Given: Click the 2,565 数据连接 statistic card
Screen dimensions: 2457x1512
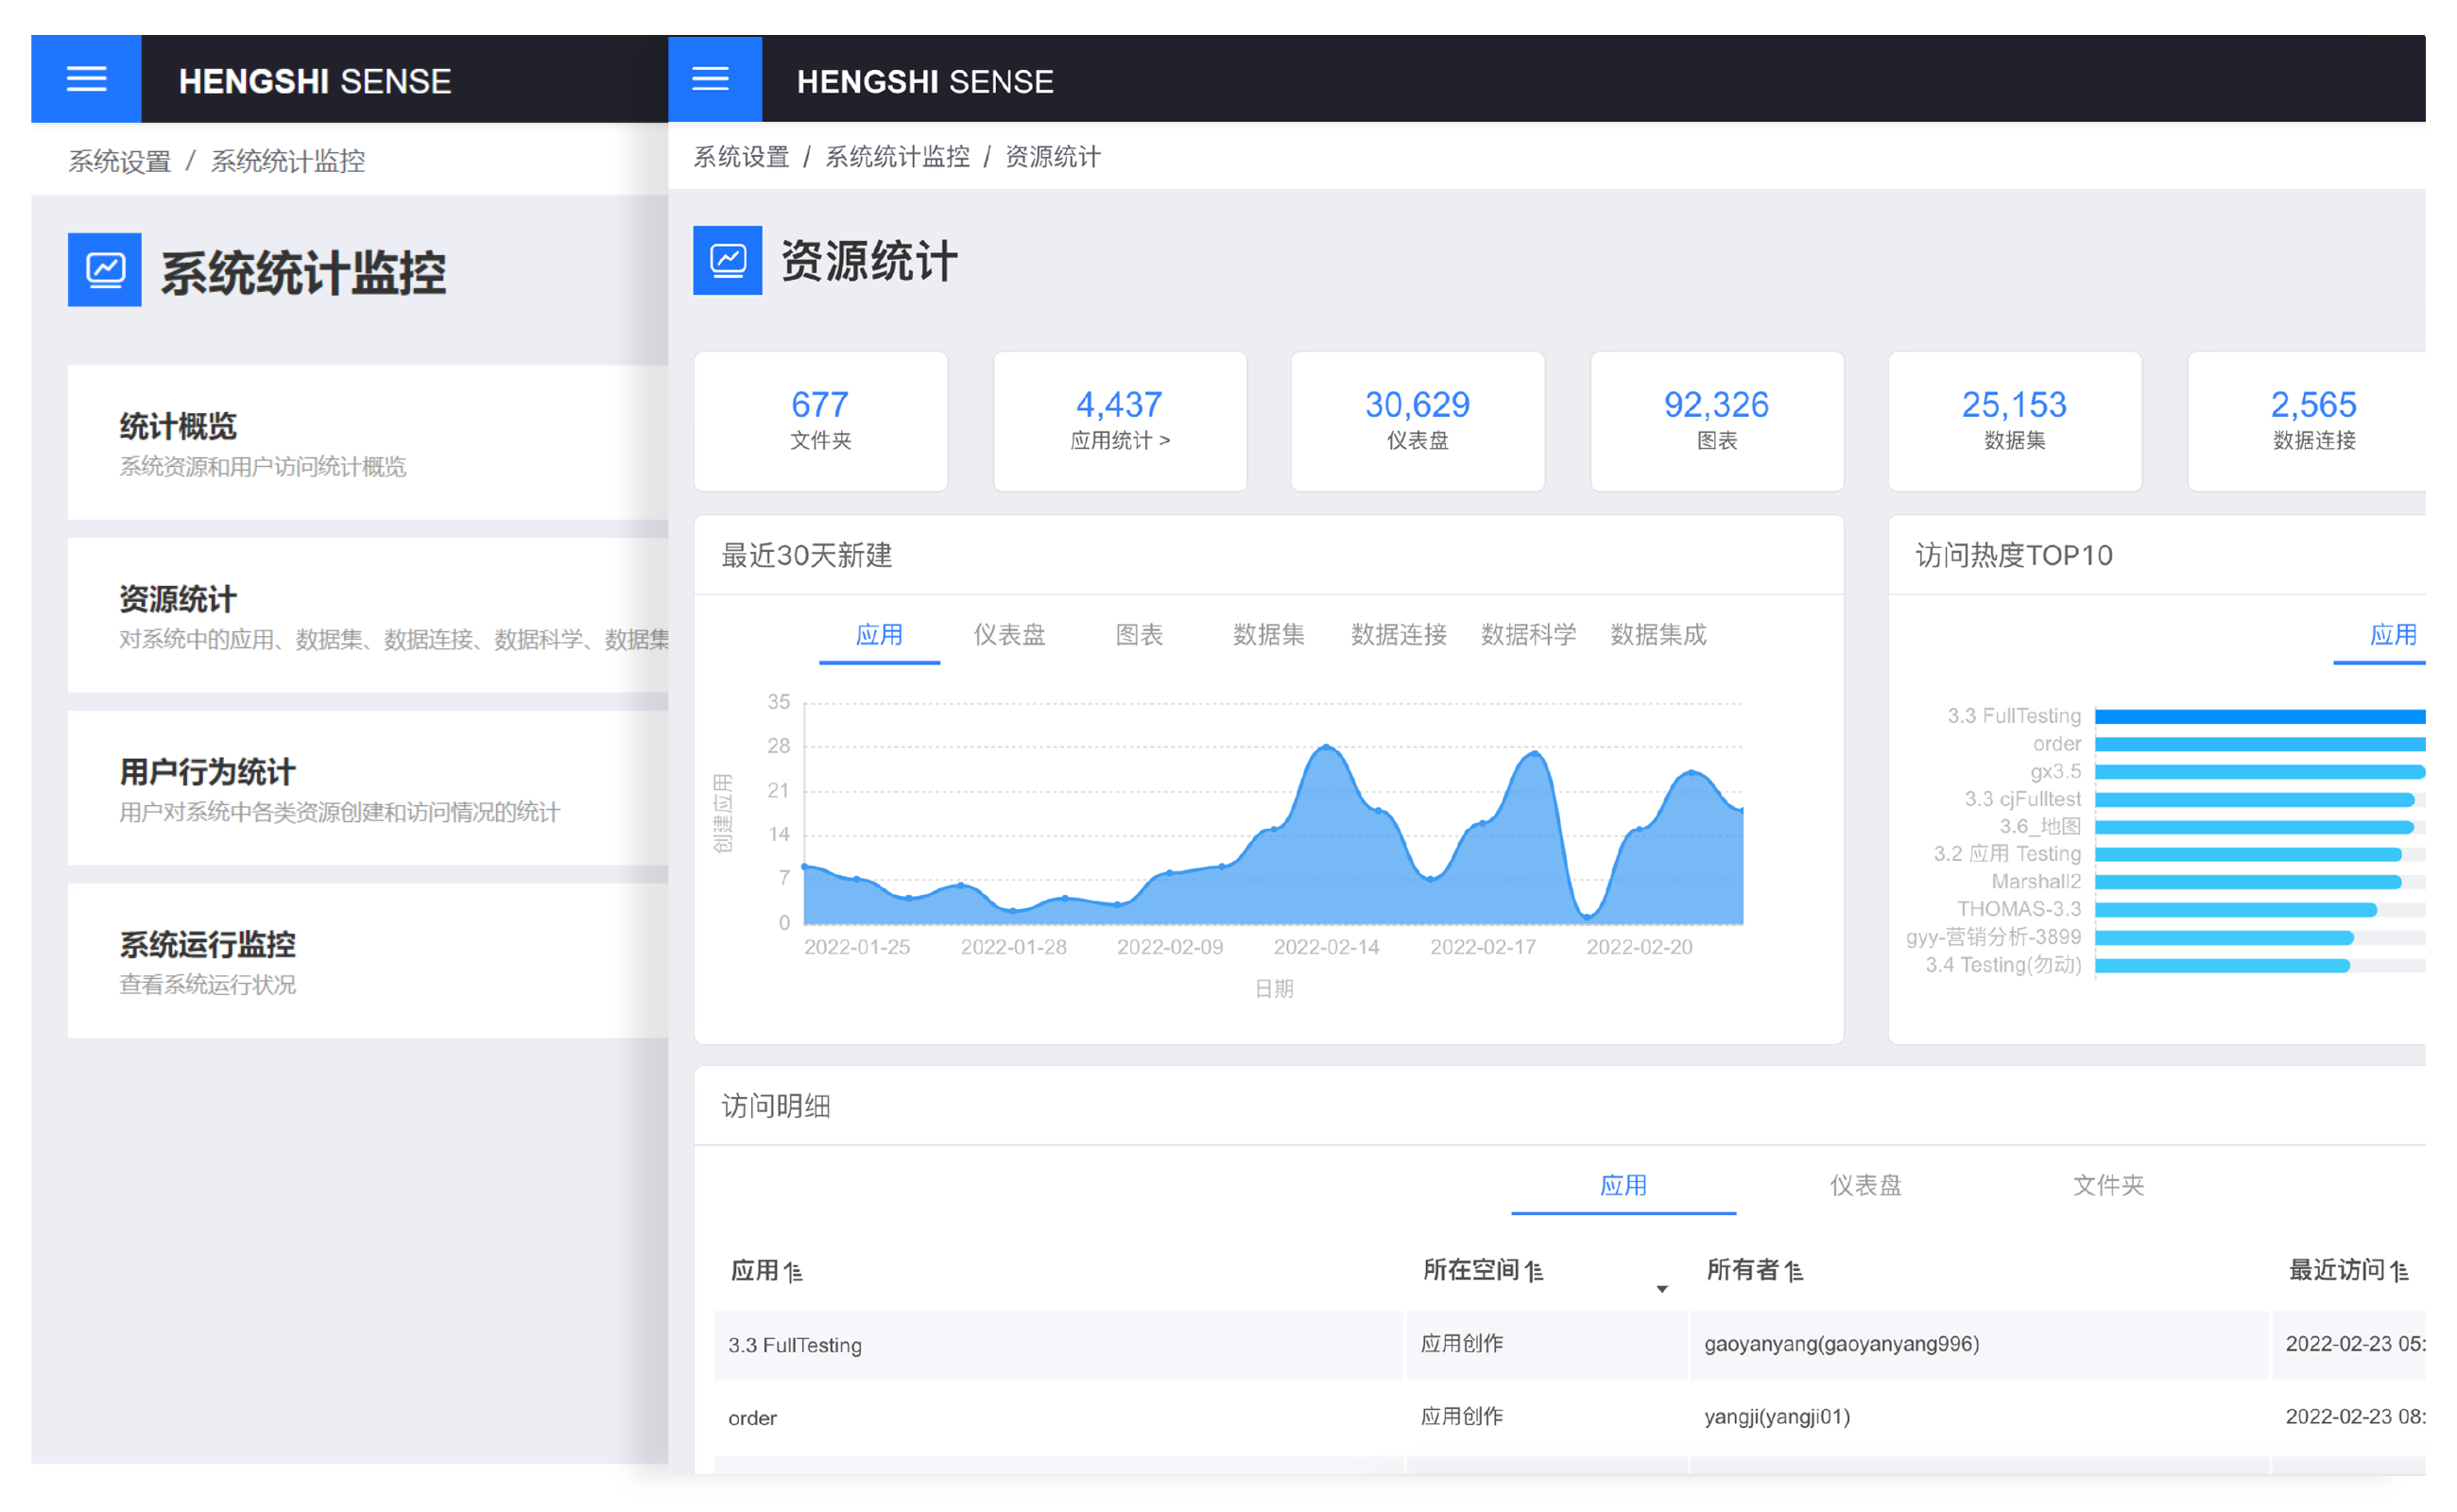Looking at the screenshot, I should (2307, 421).
